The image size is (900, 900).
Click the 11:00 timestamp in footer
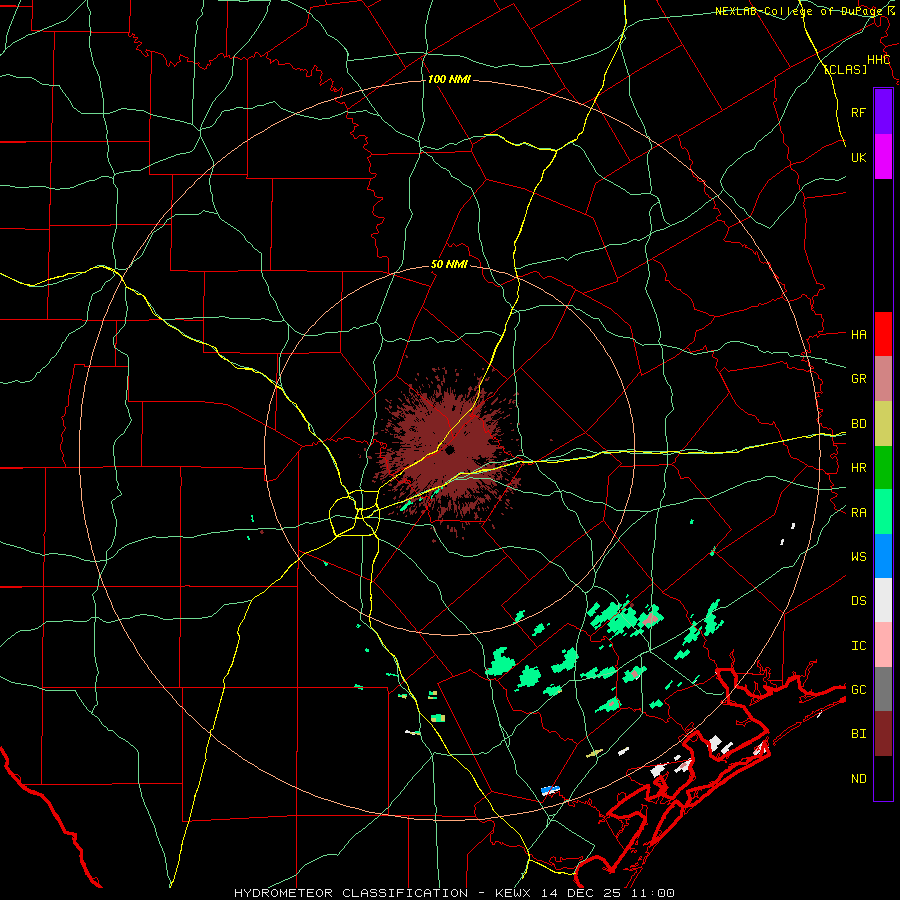pyautogui.click(x=652, y=893)
